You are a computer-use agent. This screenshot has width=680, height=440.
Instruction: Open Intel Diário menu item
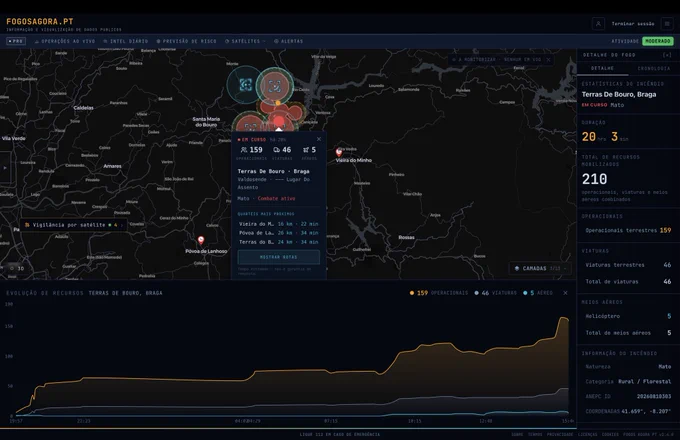pyautogui.click(x=126, y=41)
